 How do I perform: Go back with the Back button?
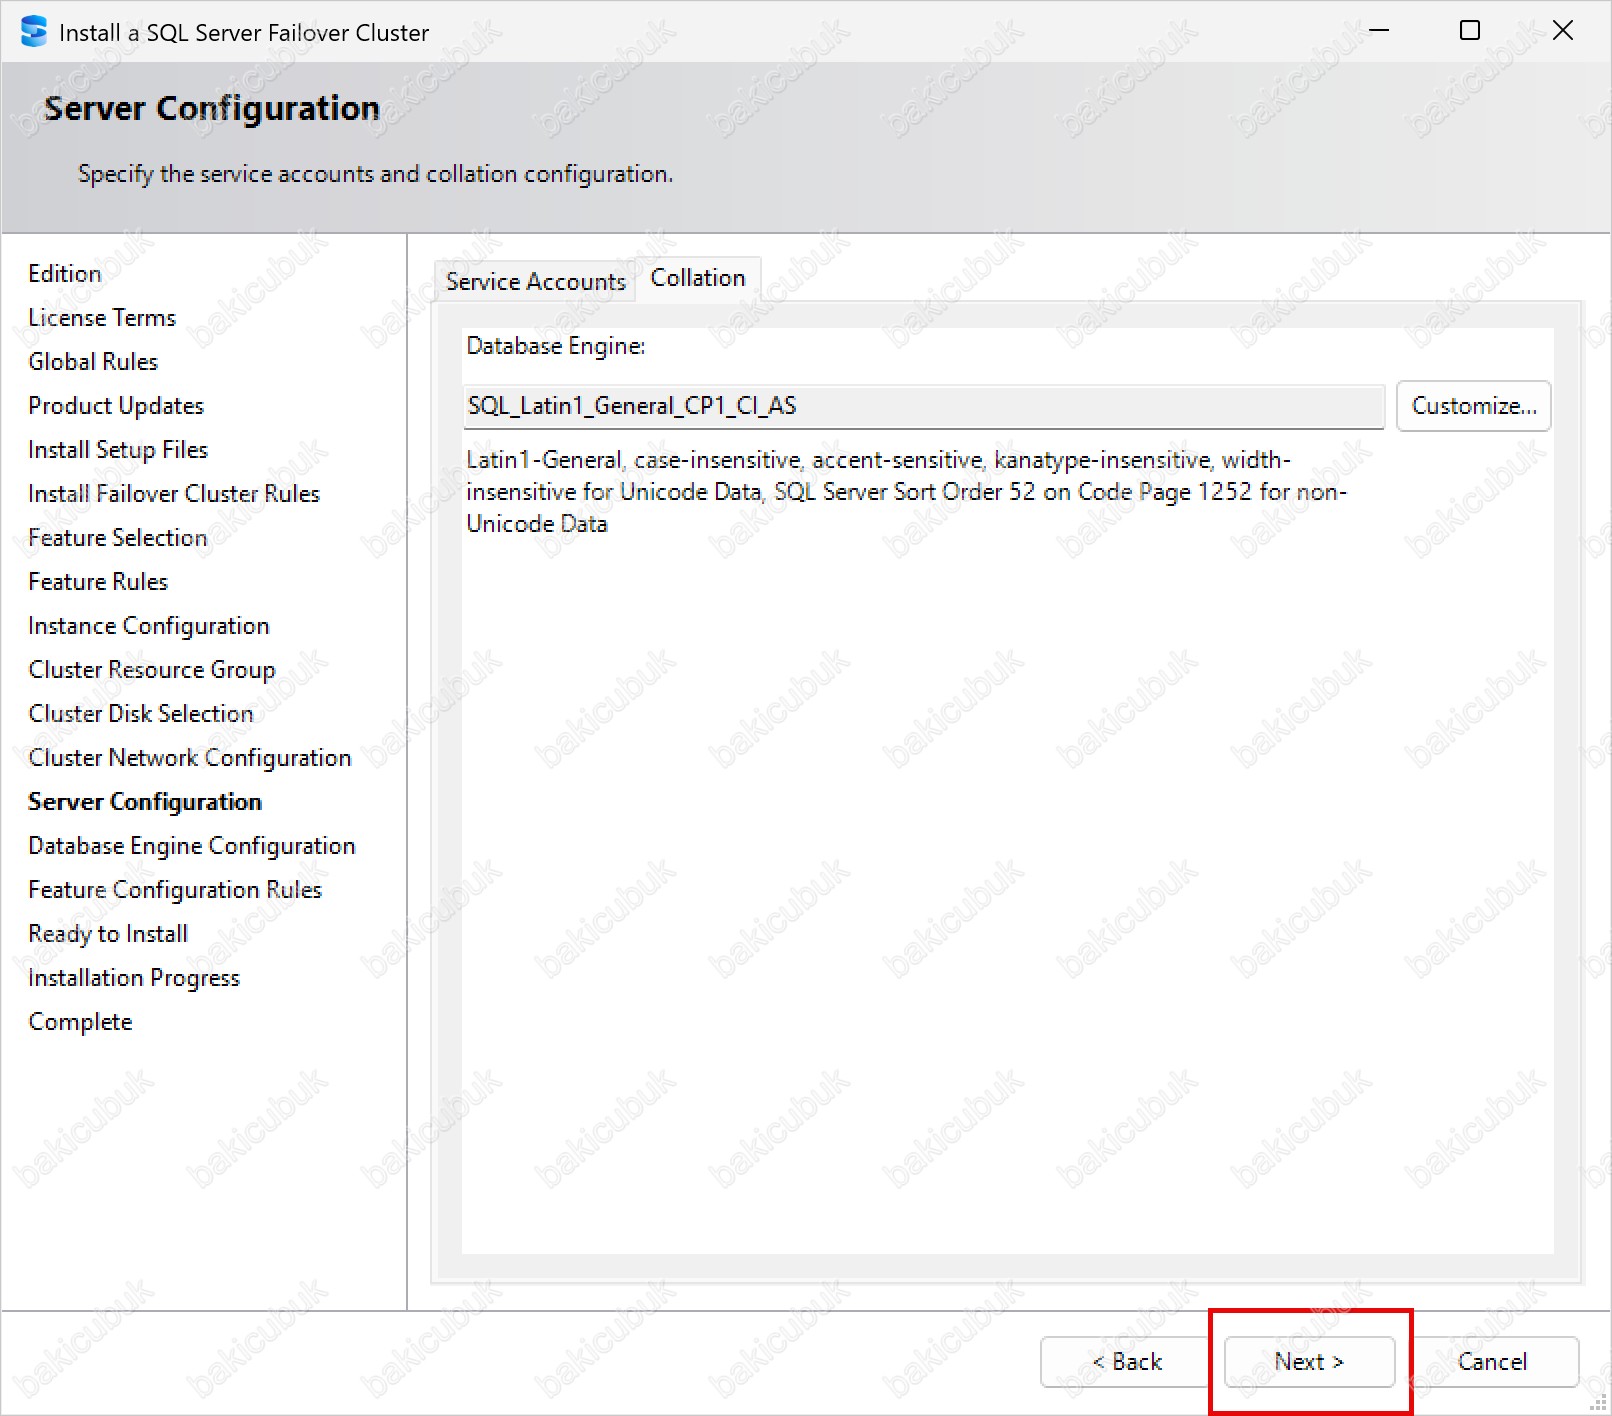[1126, 1362]
